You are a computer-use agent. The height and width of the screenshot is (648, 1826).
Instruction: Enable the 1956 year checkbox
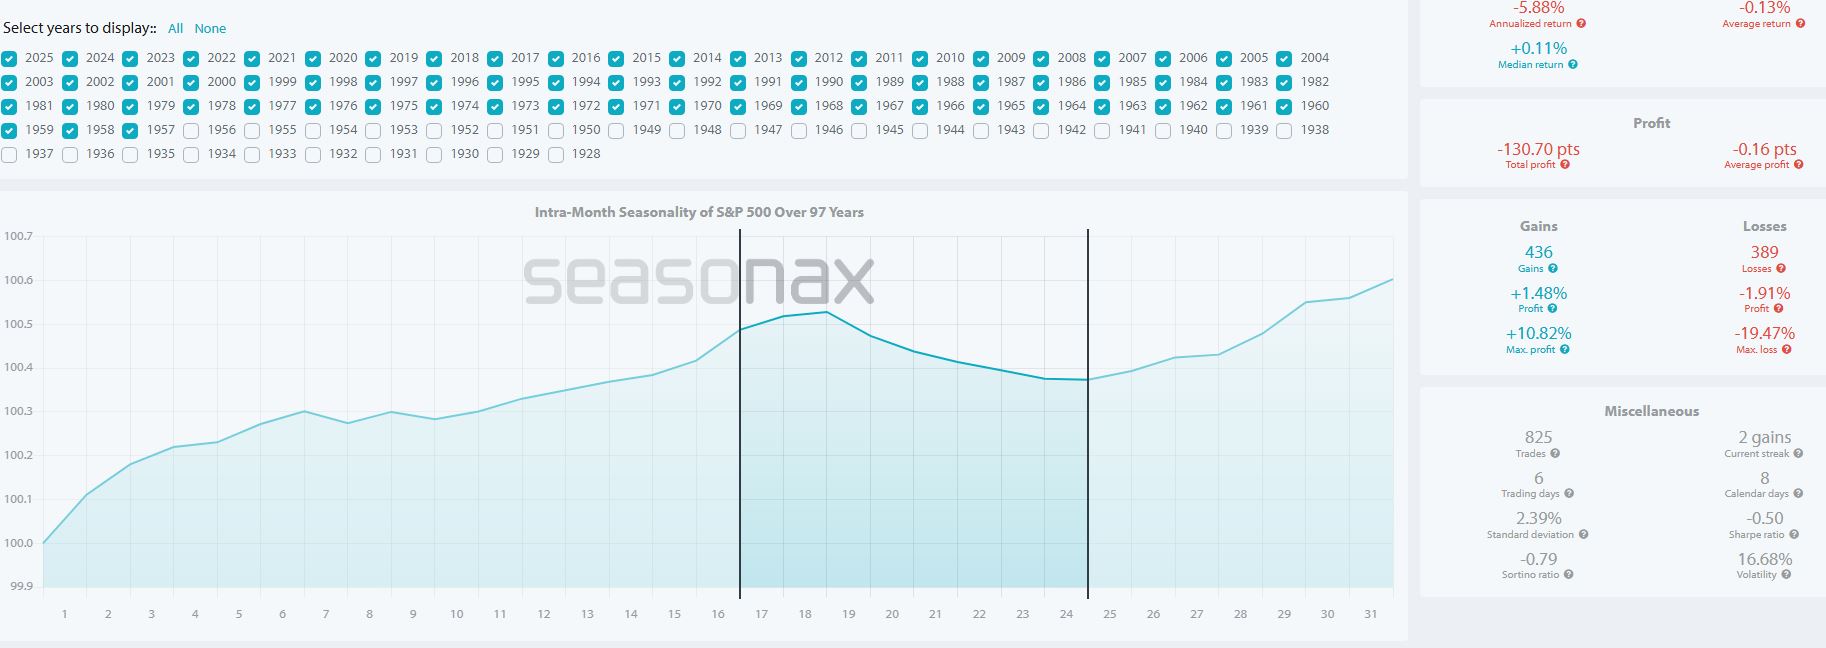[191, 130]
